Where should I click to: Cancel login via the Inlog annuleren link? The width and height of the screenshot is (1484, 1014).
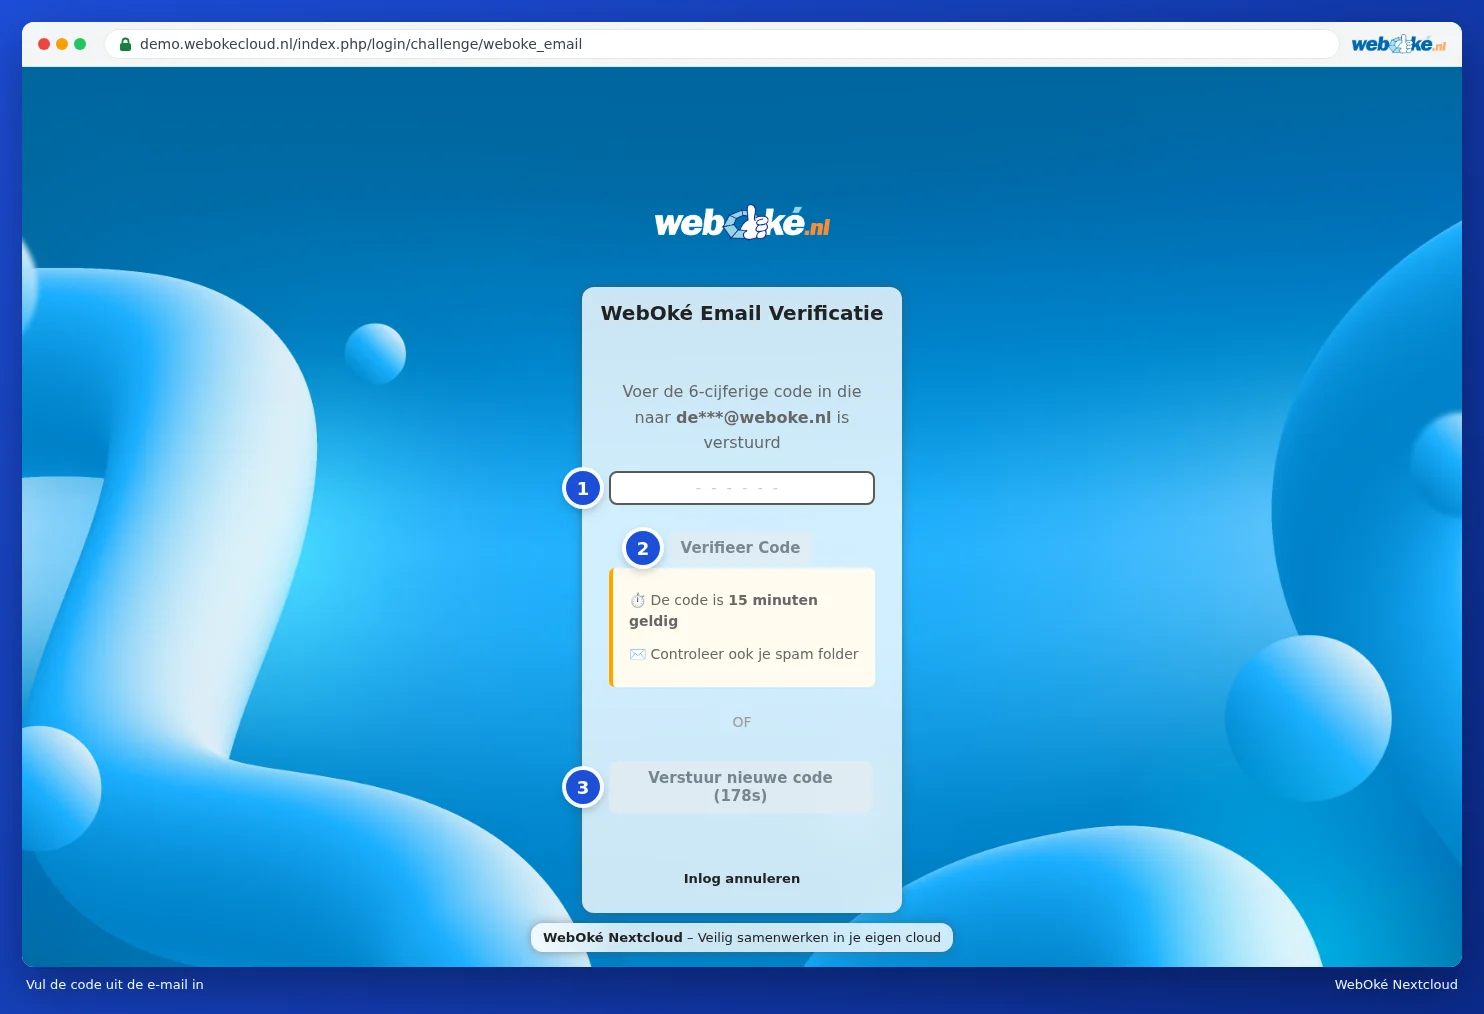742,878
